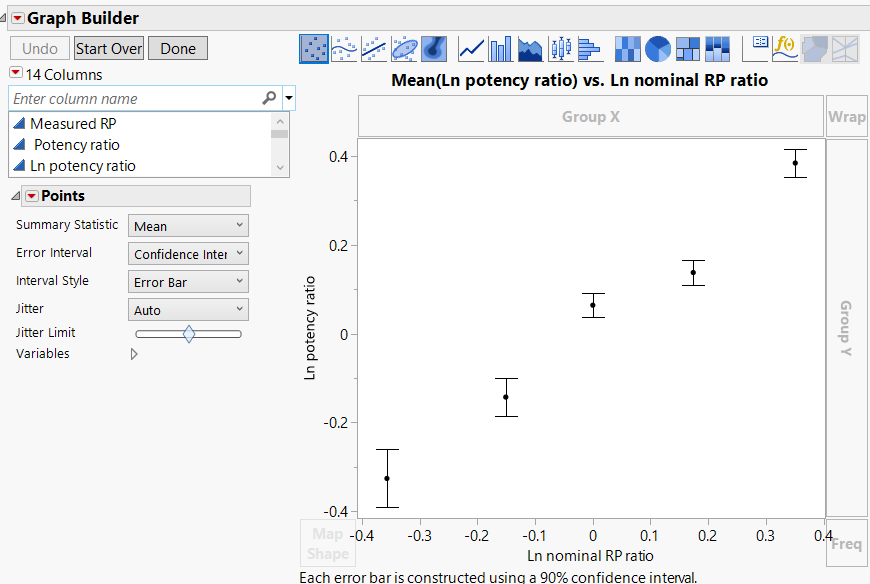Select the Points element icon
Image resolution: width=870 pixels, height=584 pixels.
tap(313, 48)
